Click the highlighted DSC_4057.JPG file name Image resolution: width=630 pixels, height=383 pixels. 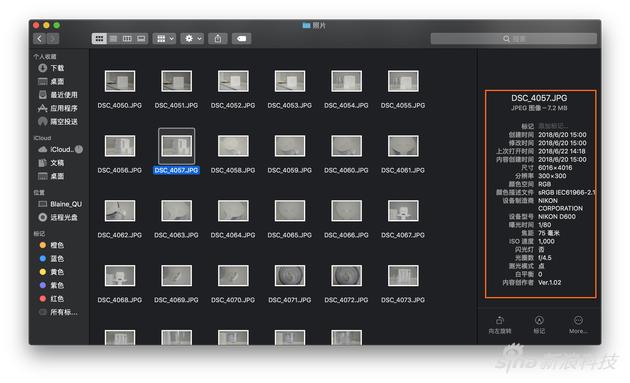(176, 170)
